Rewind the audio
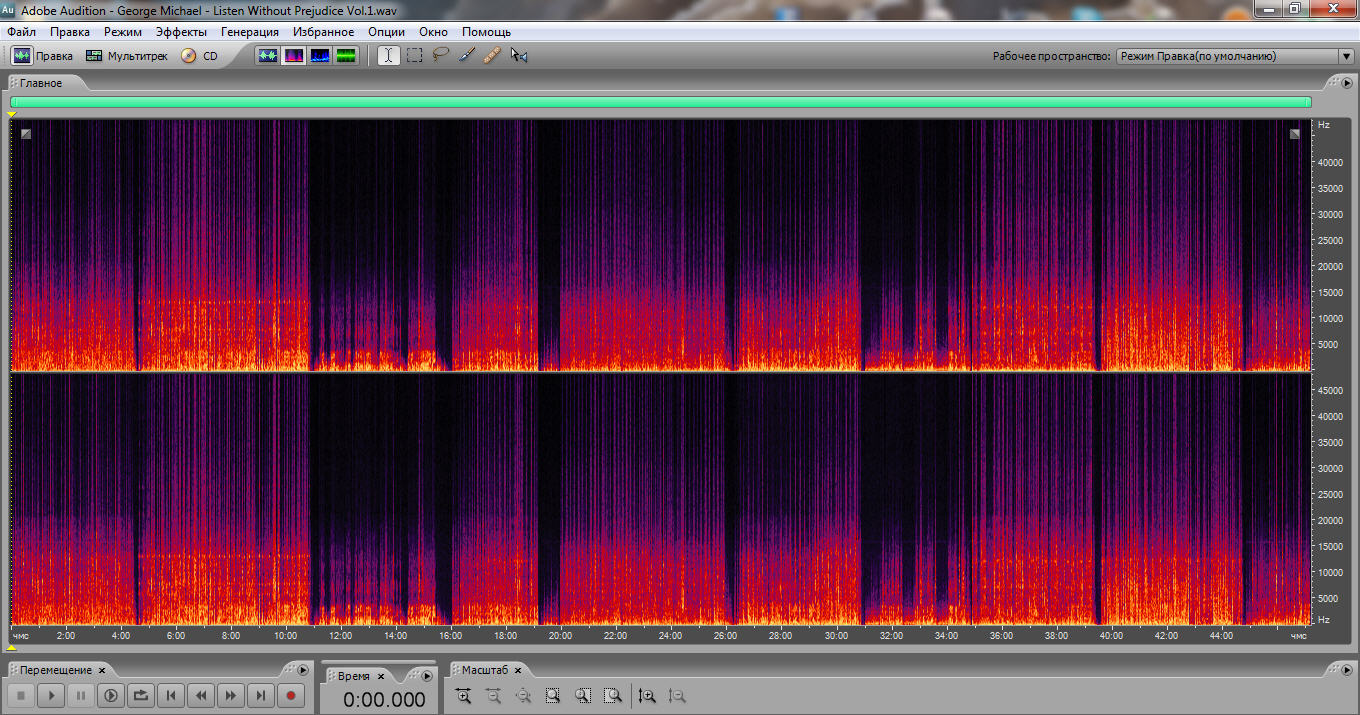Screen dimensions: 1360x715 (x=201, y=695)
